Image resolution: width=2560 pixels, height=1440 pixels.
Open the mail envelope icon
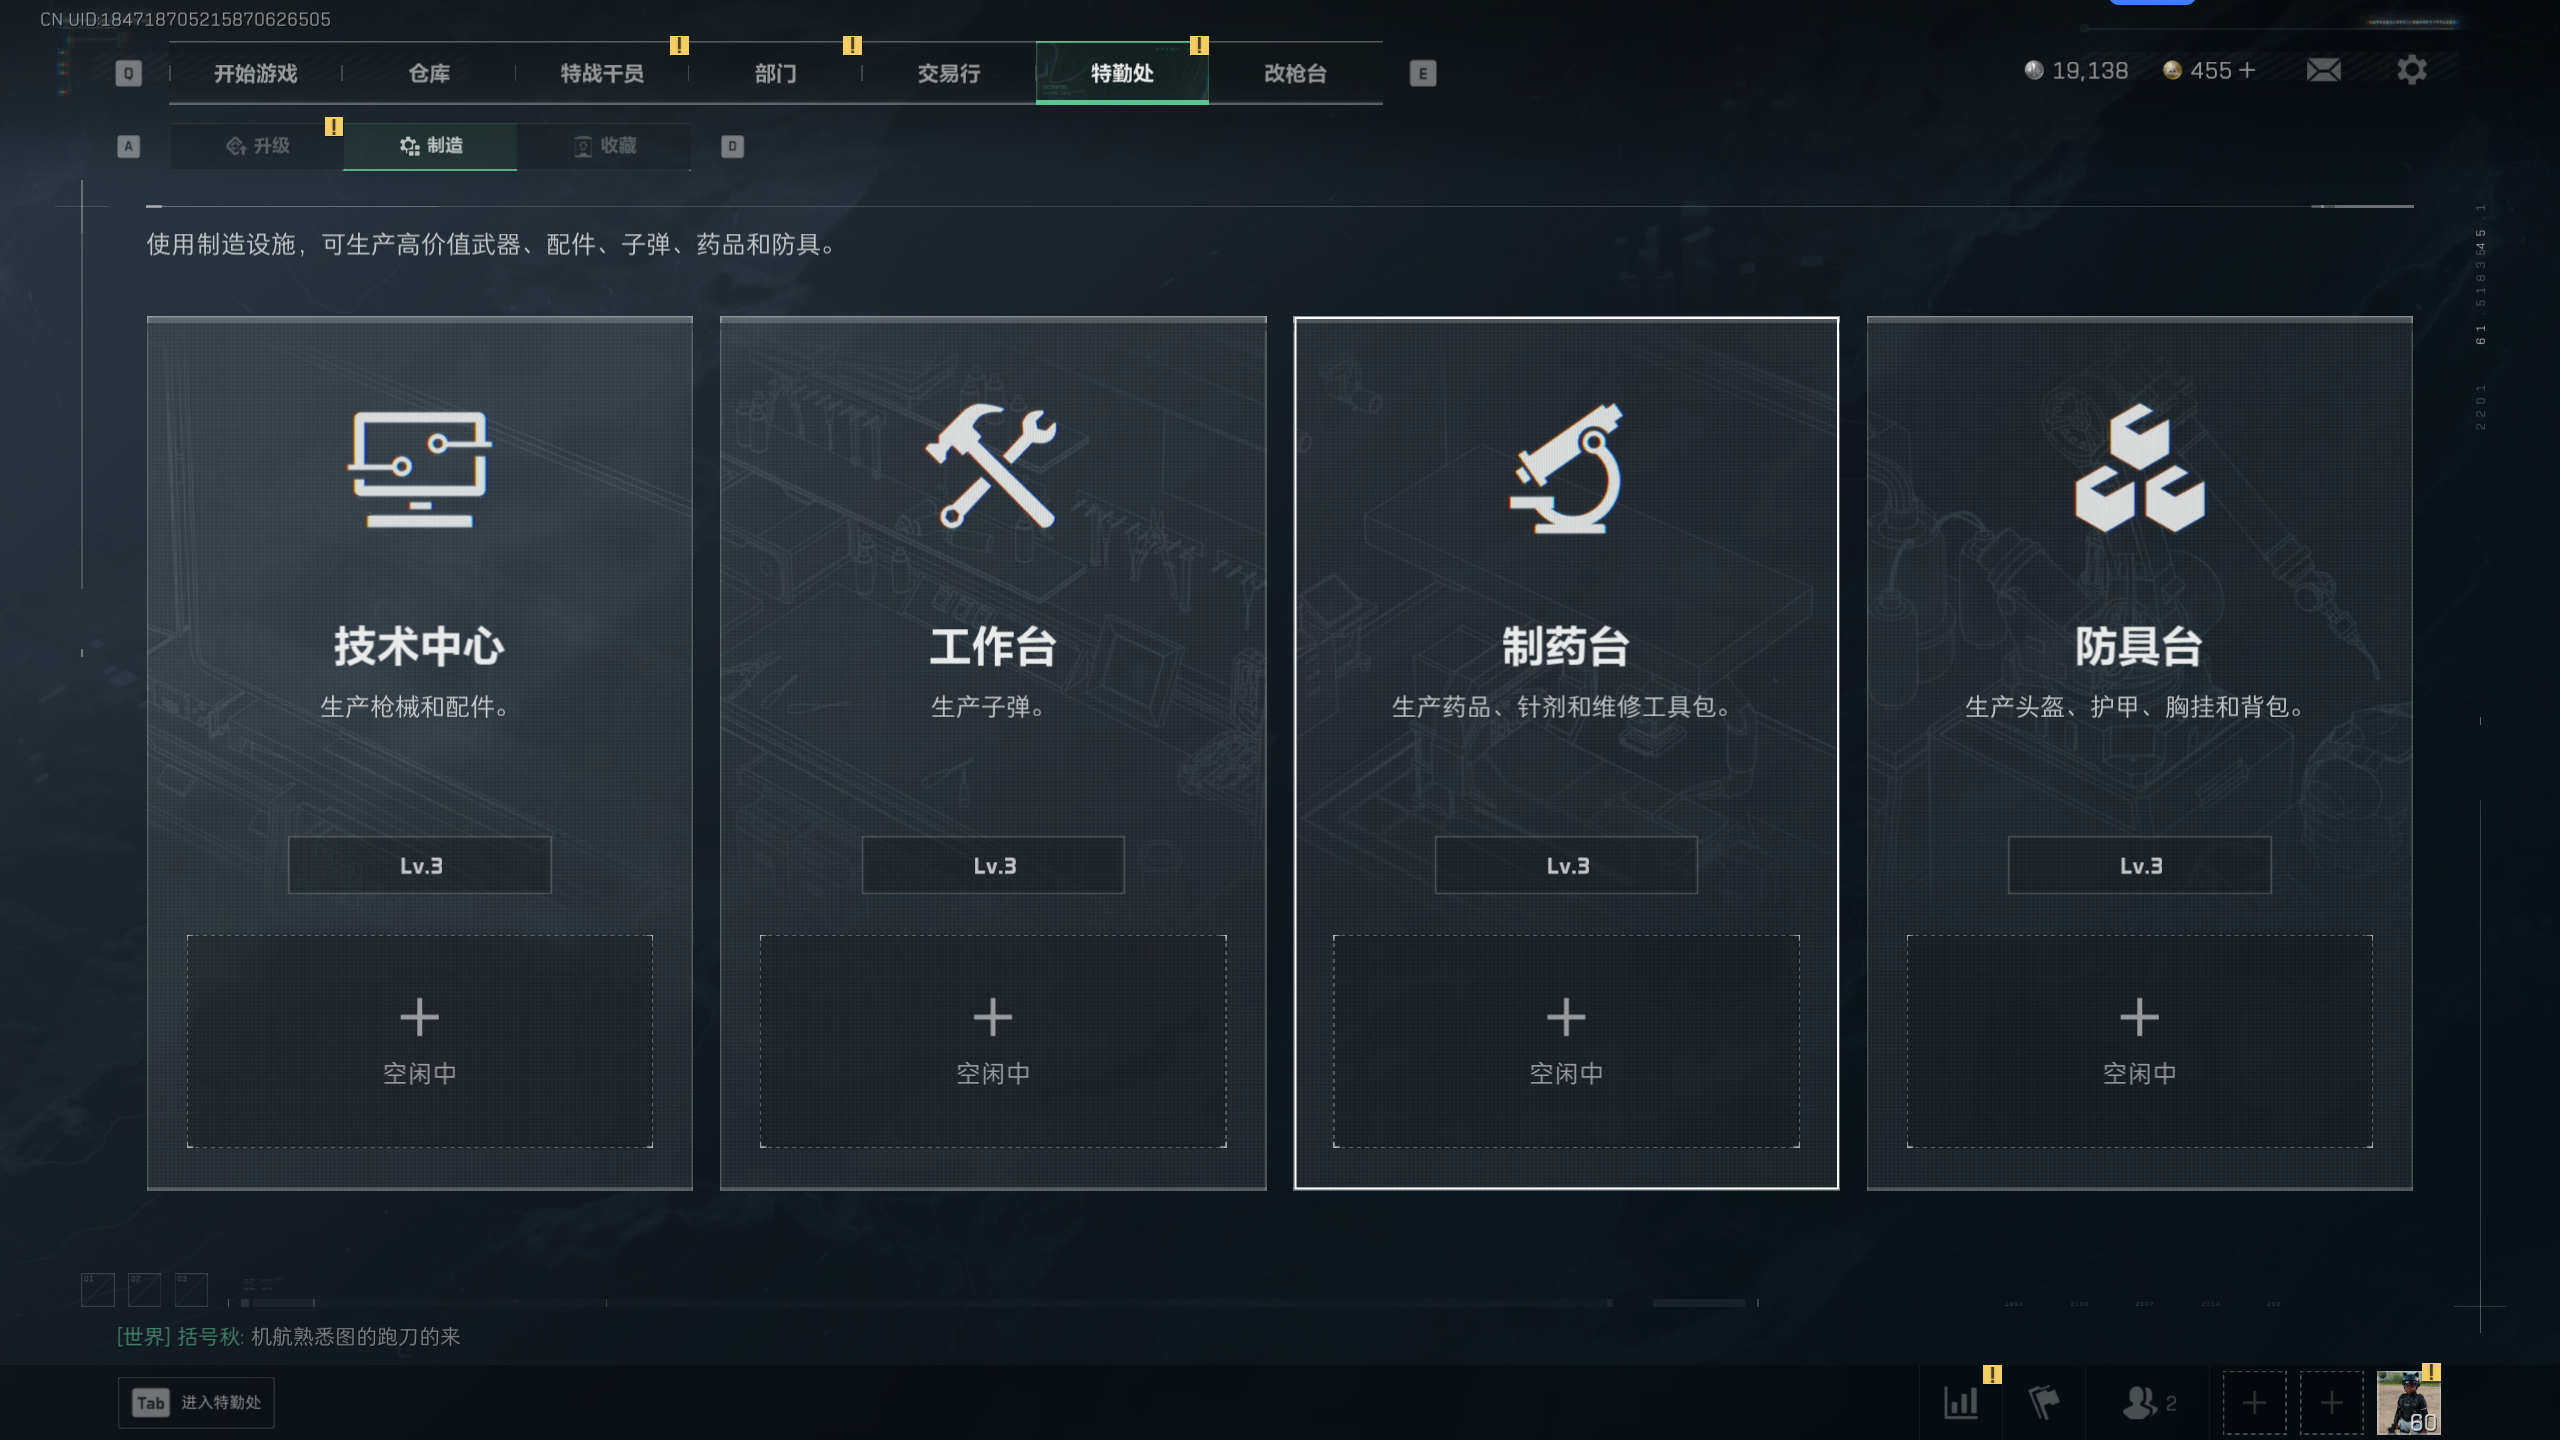(x=2323, y=70)
